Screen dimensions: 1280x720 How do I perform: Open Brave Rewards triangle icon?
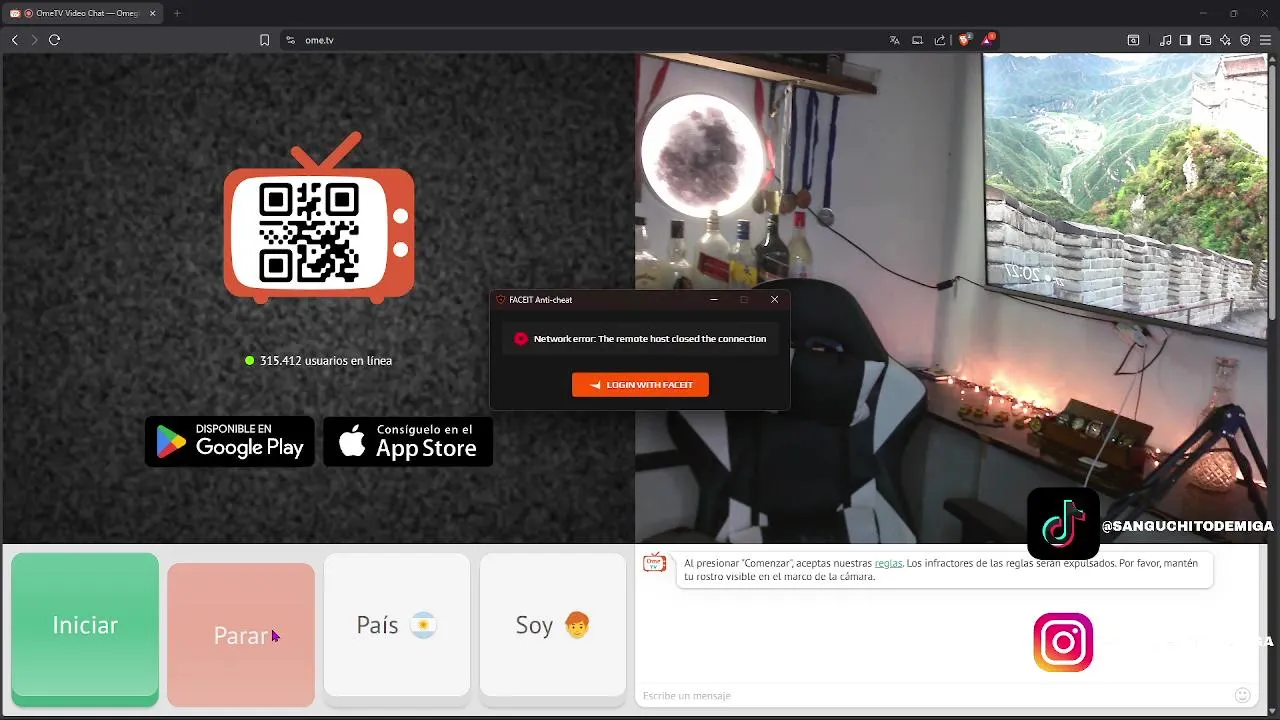tap(988, 40)
